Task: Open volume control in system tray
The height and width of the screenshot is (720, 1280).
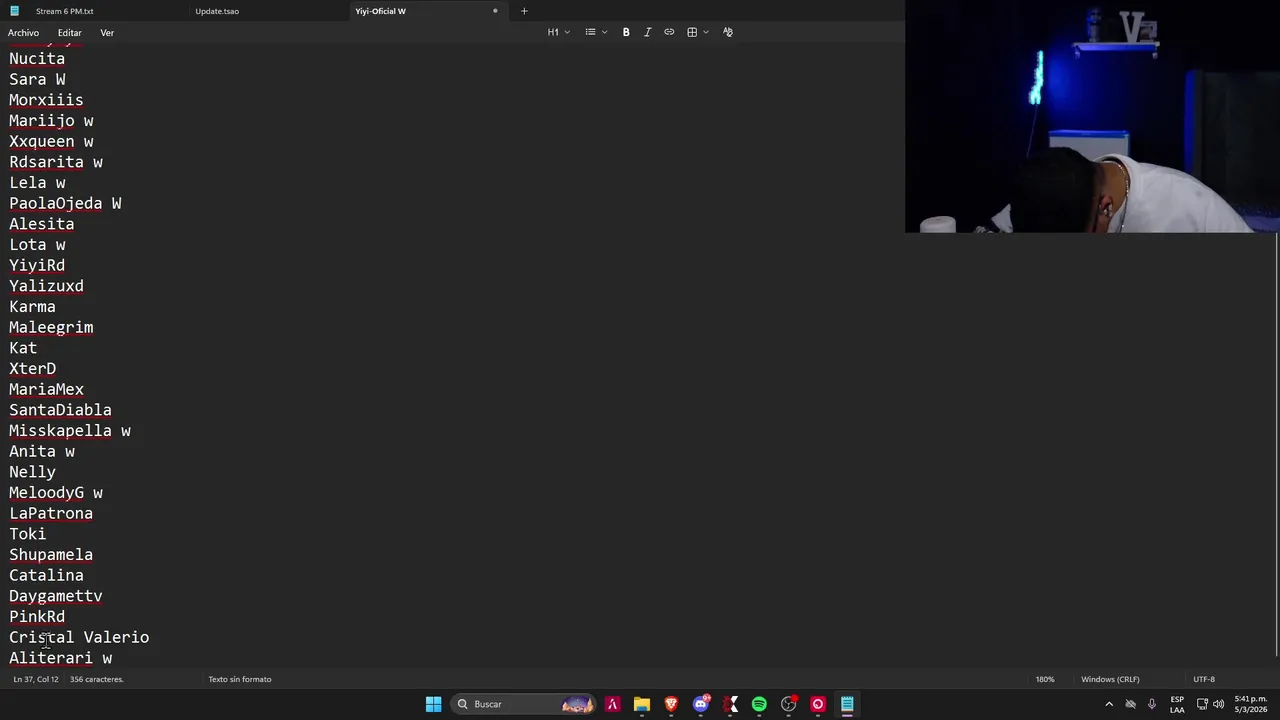Action: (x=1220, y=704)
